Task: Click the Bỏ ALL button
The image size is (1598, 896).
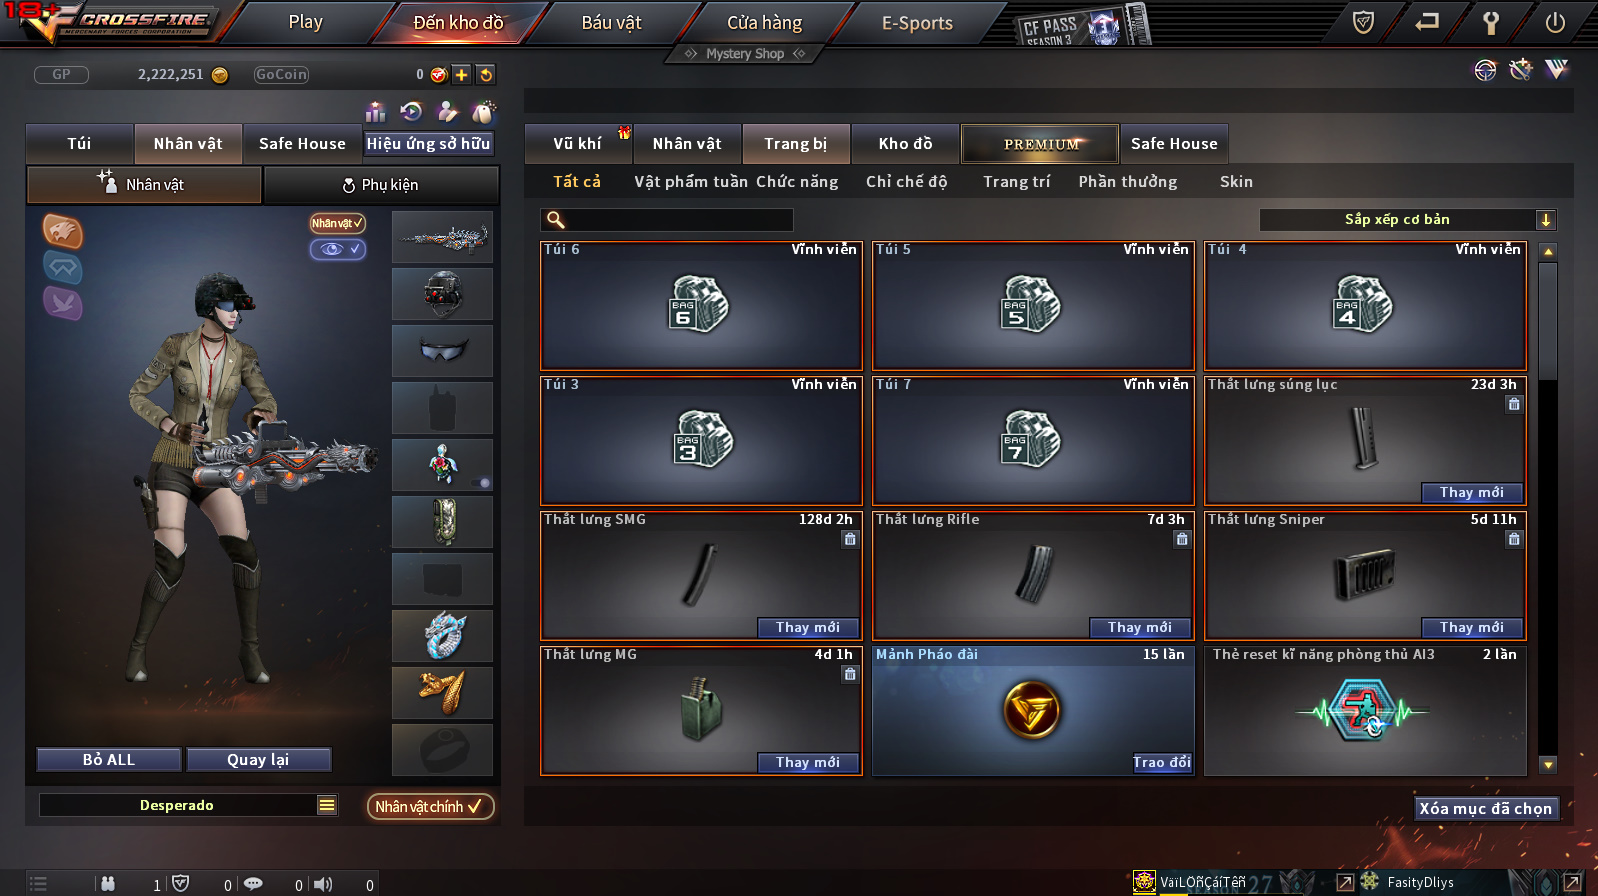Action: coord(109,760)
